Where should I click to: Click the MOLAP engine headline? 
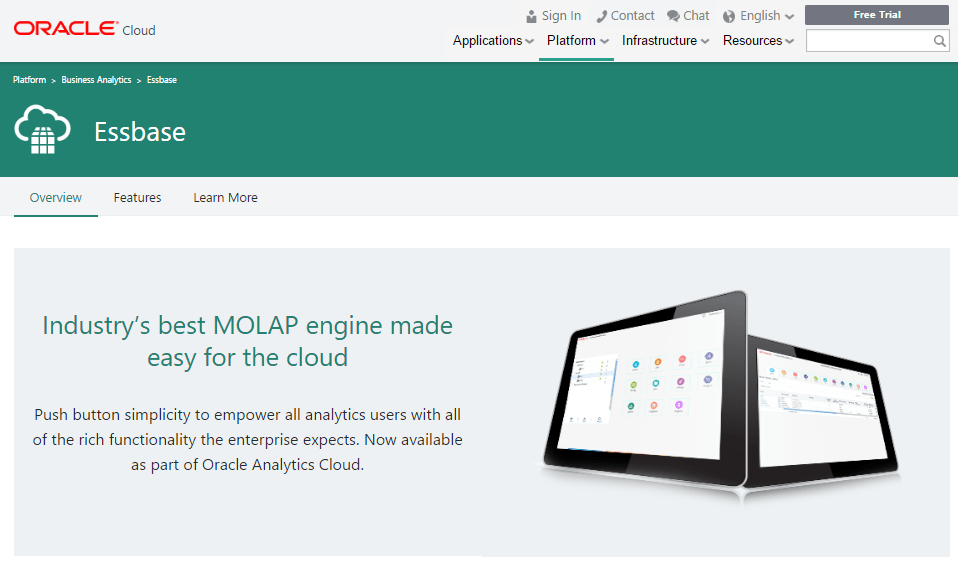click(247, 341)
